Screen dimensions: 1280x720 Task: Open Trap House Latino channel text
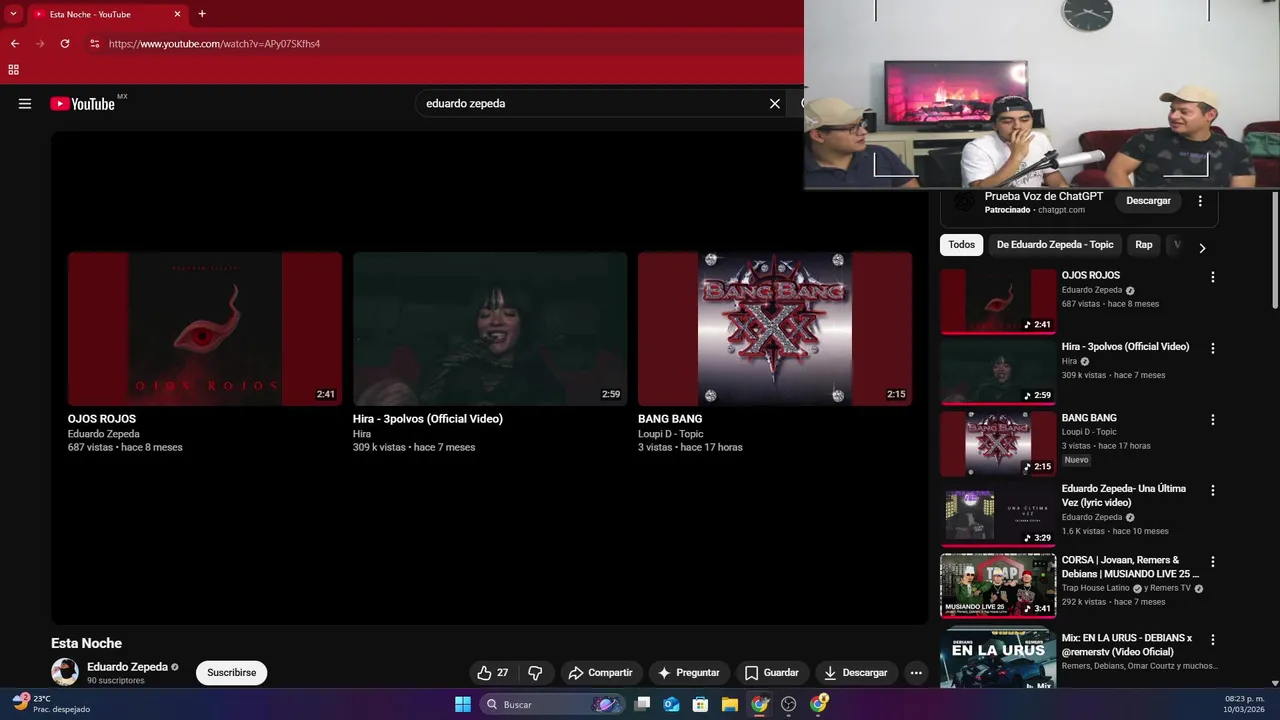click(x=1095, y=588)
